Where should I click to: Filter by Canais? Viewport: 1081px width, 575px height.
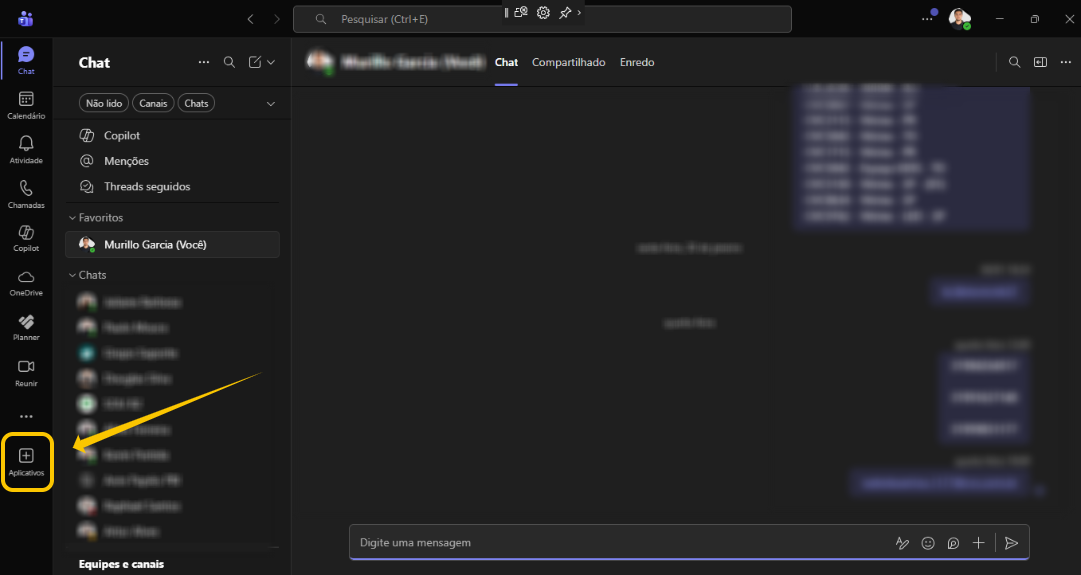153,103
